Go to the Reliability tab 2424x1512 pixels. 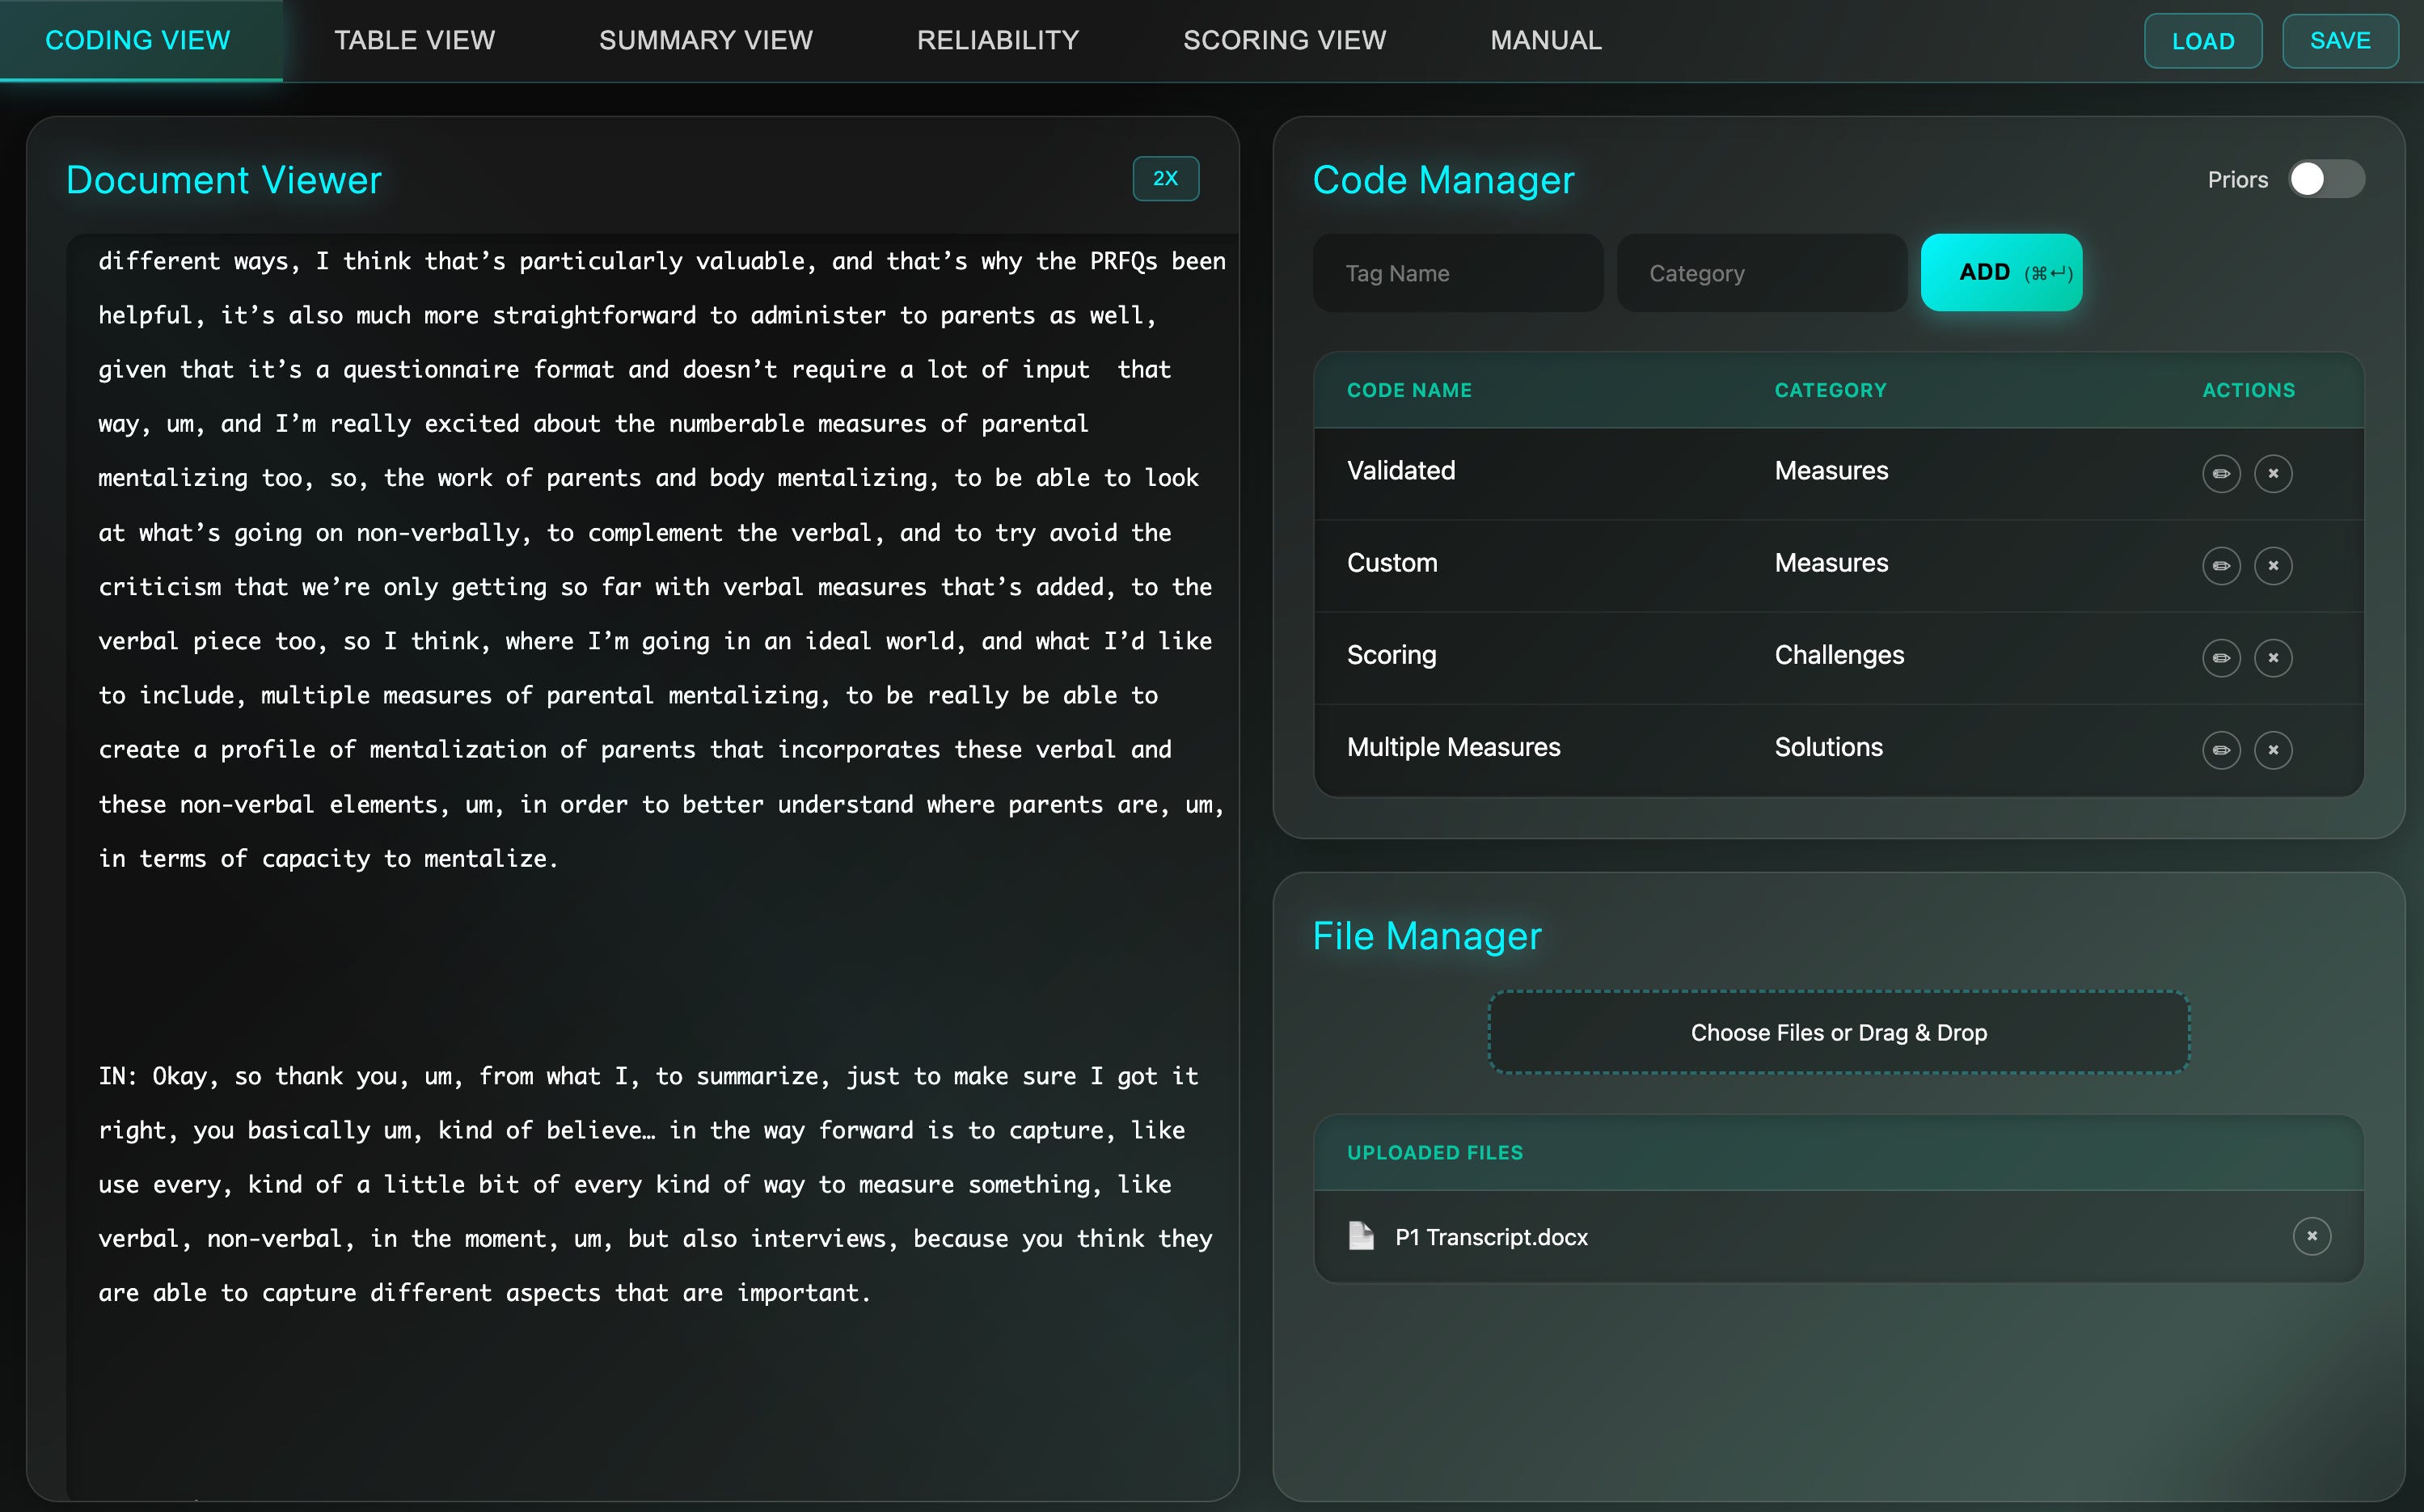click(997, 40)
